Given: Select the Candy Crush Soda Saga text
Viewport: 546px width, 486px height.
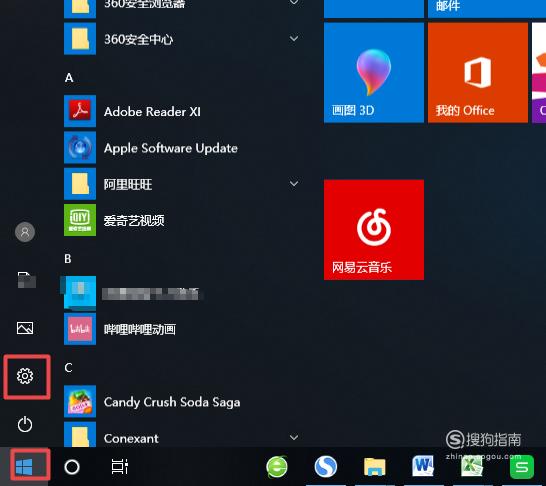Looking at the screenshot, I should 172,402.
